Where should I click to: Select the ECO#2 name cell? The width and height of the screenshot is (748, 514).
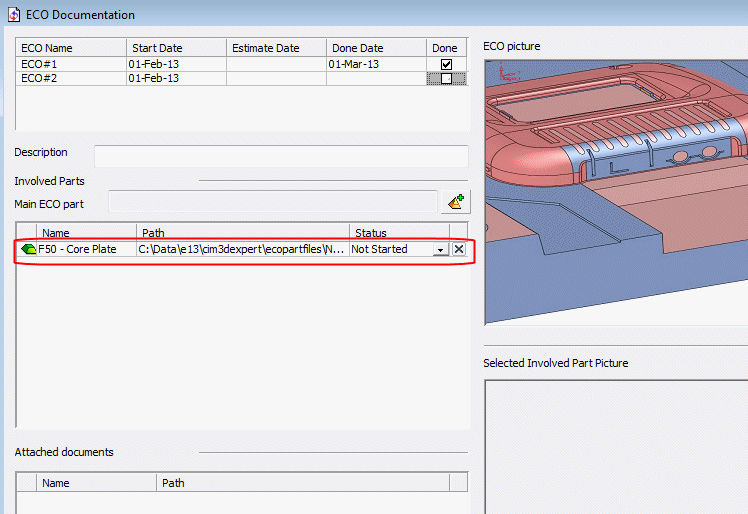click(72, 78)
